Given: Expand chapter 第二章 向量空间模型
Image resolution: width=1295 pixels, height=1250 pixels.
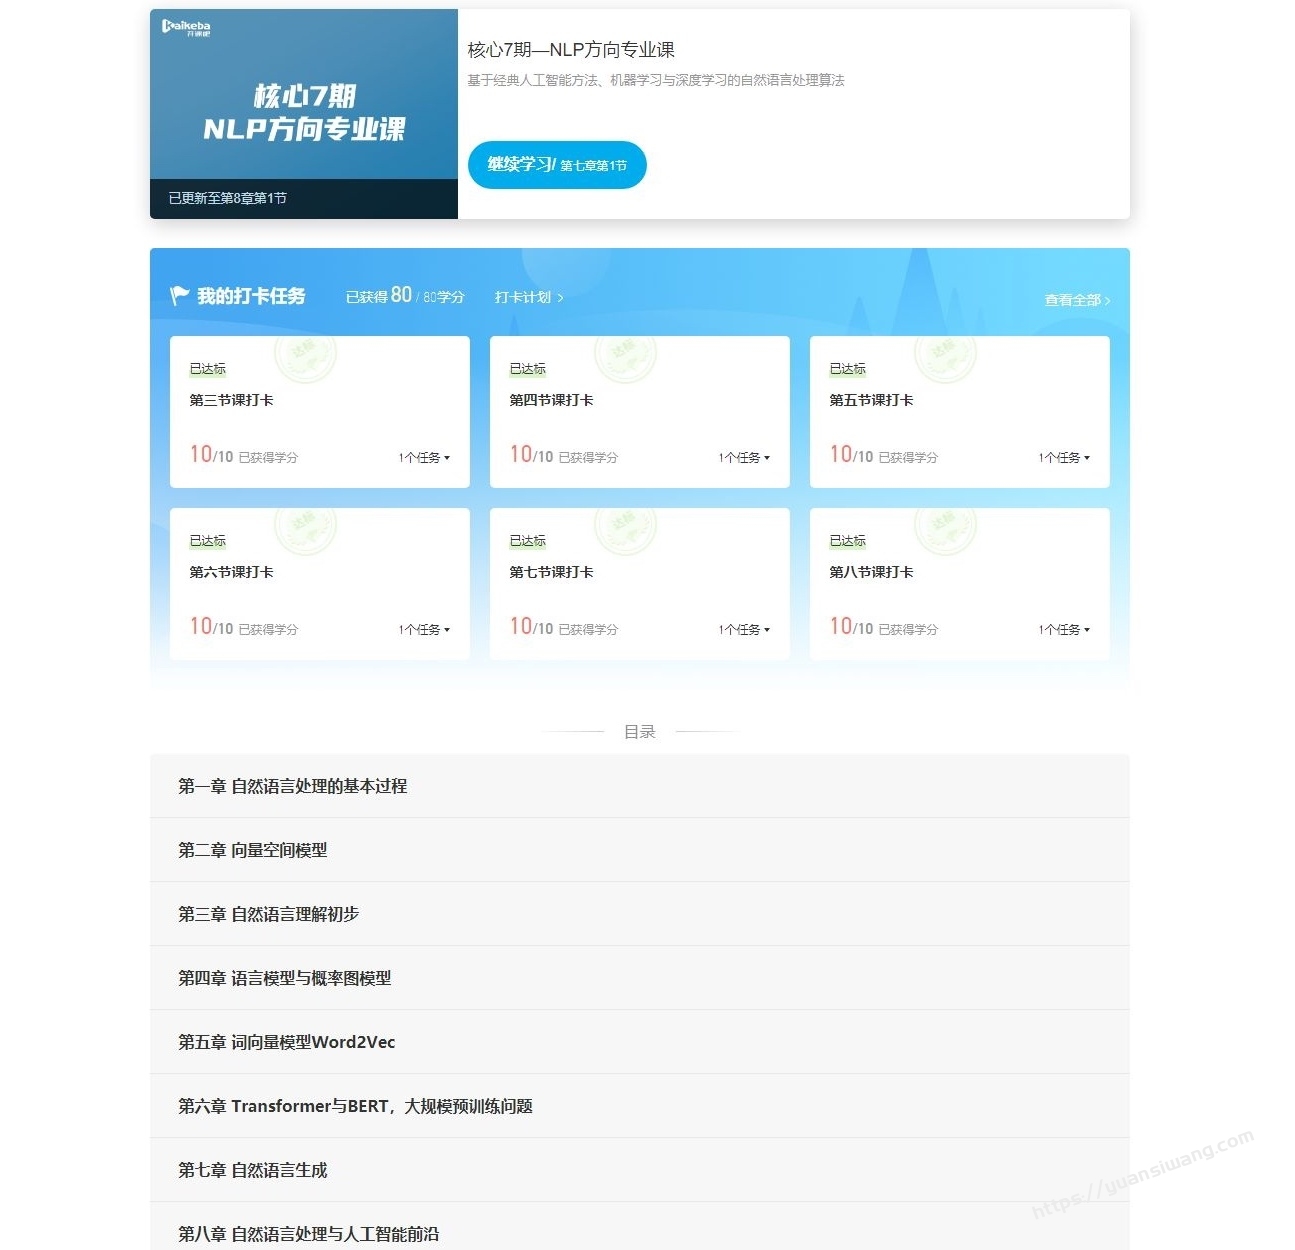Looking at the screenshot, I should (639, 850).
